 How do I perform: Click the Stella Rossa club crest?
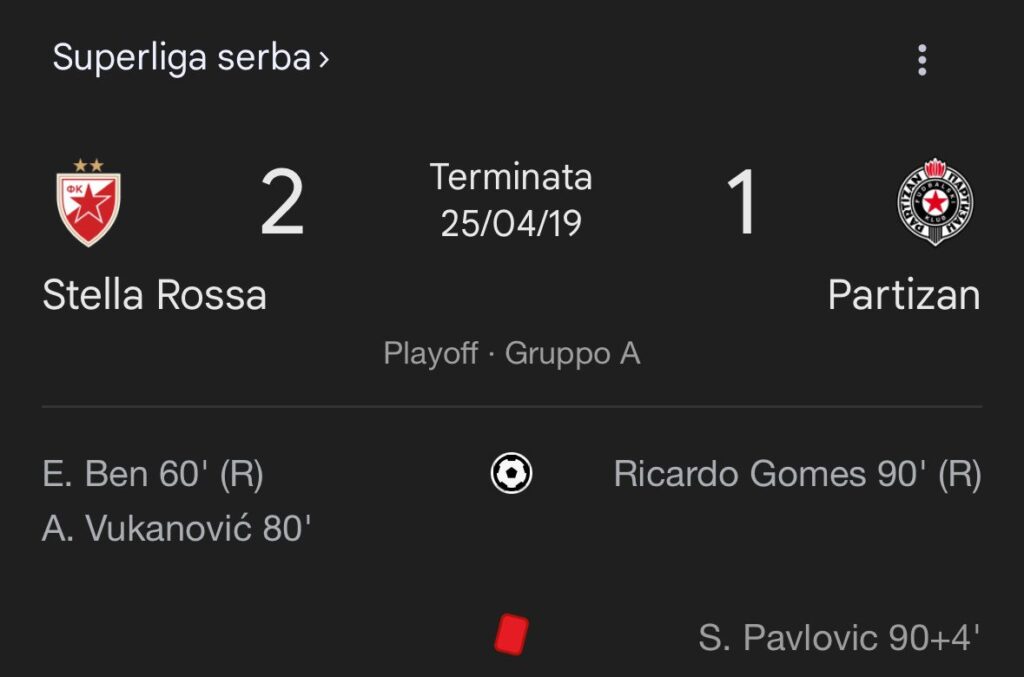(x=88, y=203)
